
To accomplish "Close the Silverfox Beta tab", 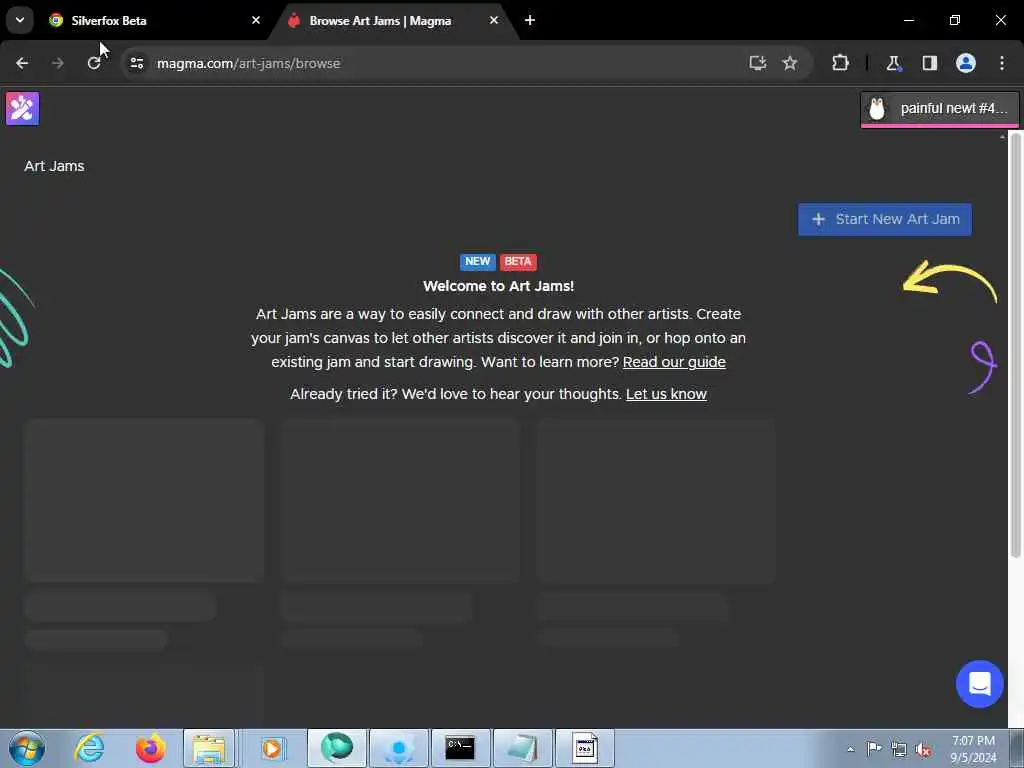I will click(256, 20).
